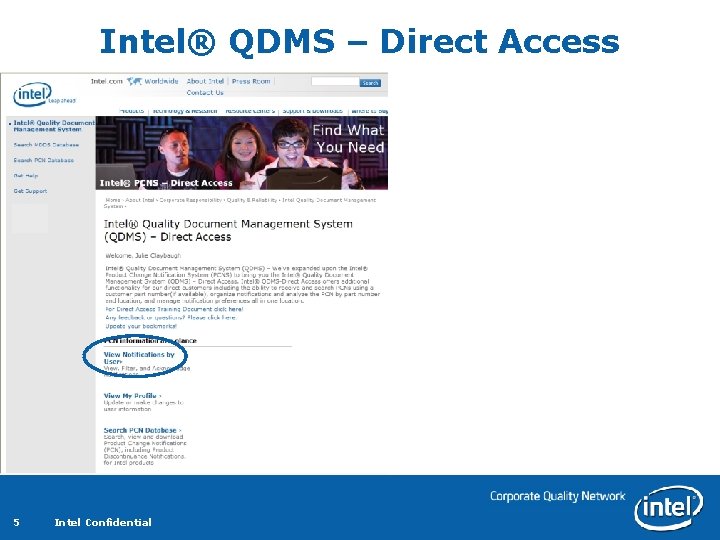This screenshot has height=540, width=720.
Task: Click the Intel Confidential footer label
Action: pos(103,523)
